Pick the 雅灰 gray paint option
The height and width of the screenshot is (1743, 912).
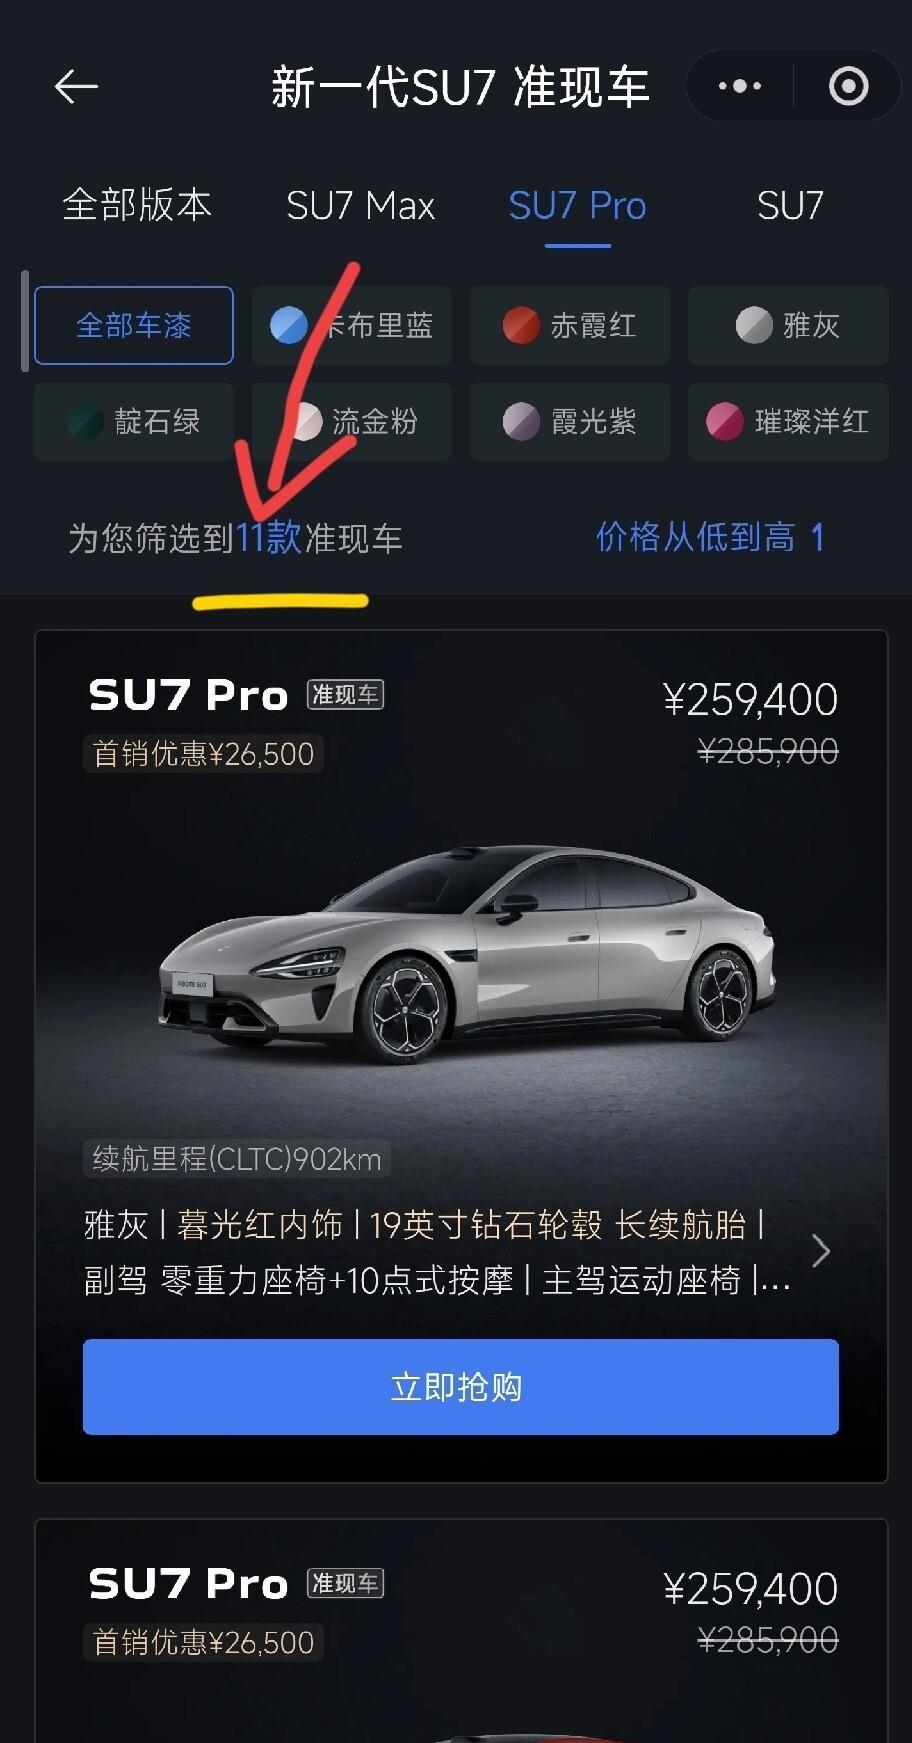click(x=788, y=325)
